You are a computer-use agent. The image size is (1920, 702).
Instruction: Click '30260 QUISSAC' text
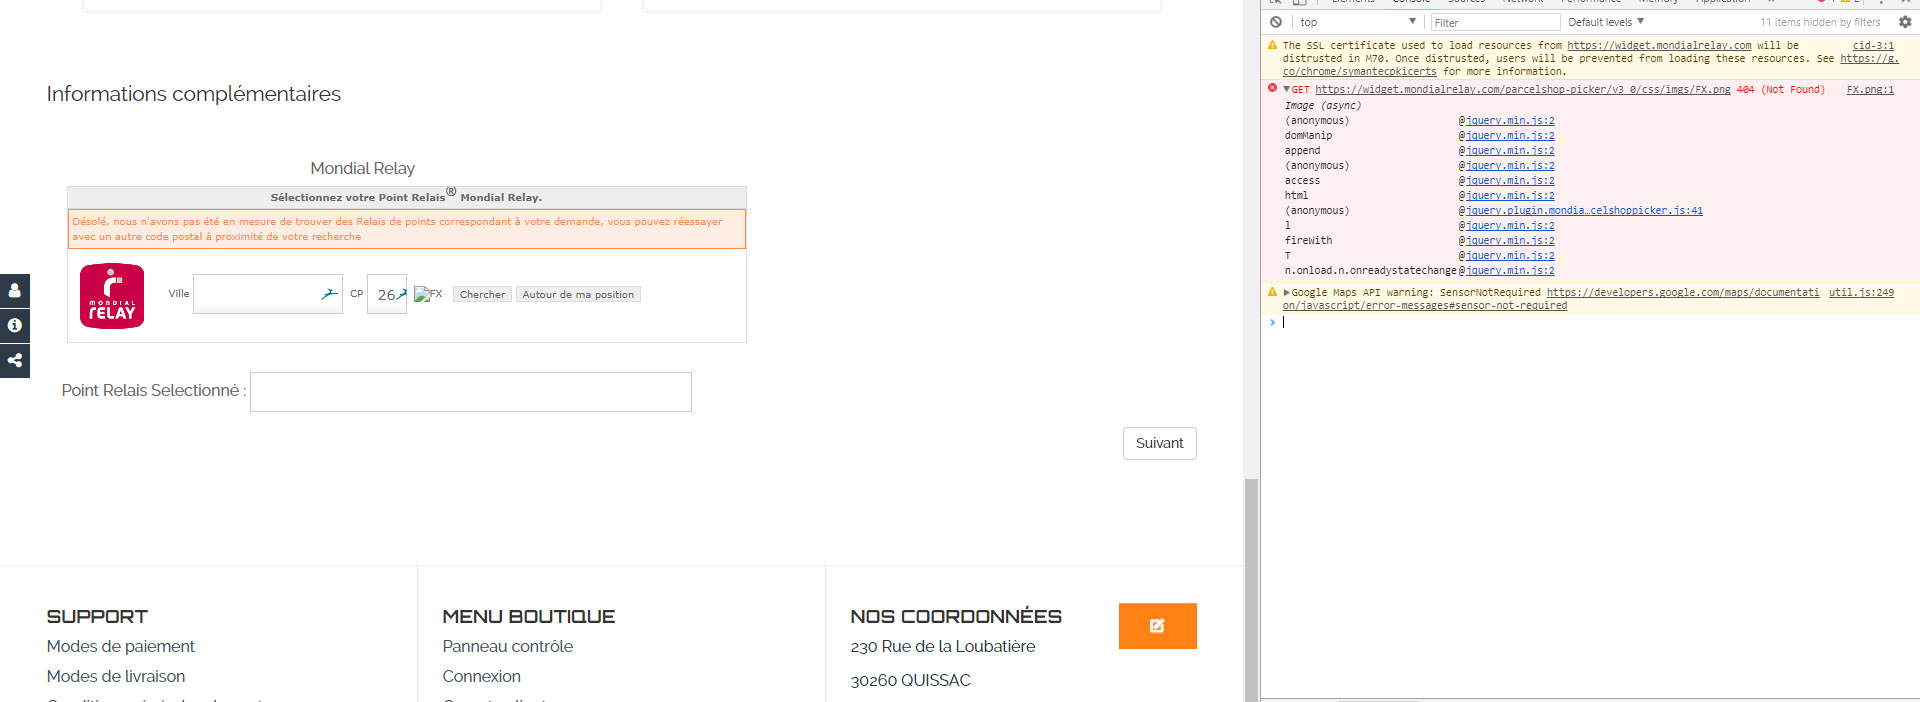pos(911,680)
